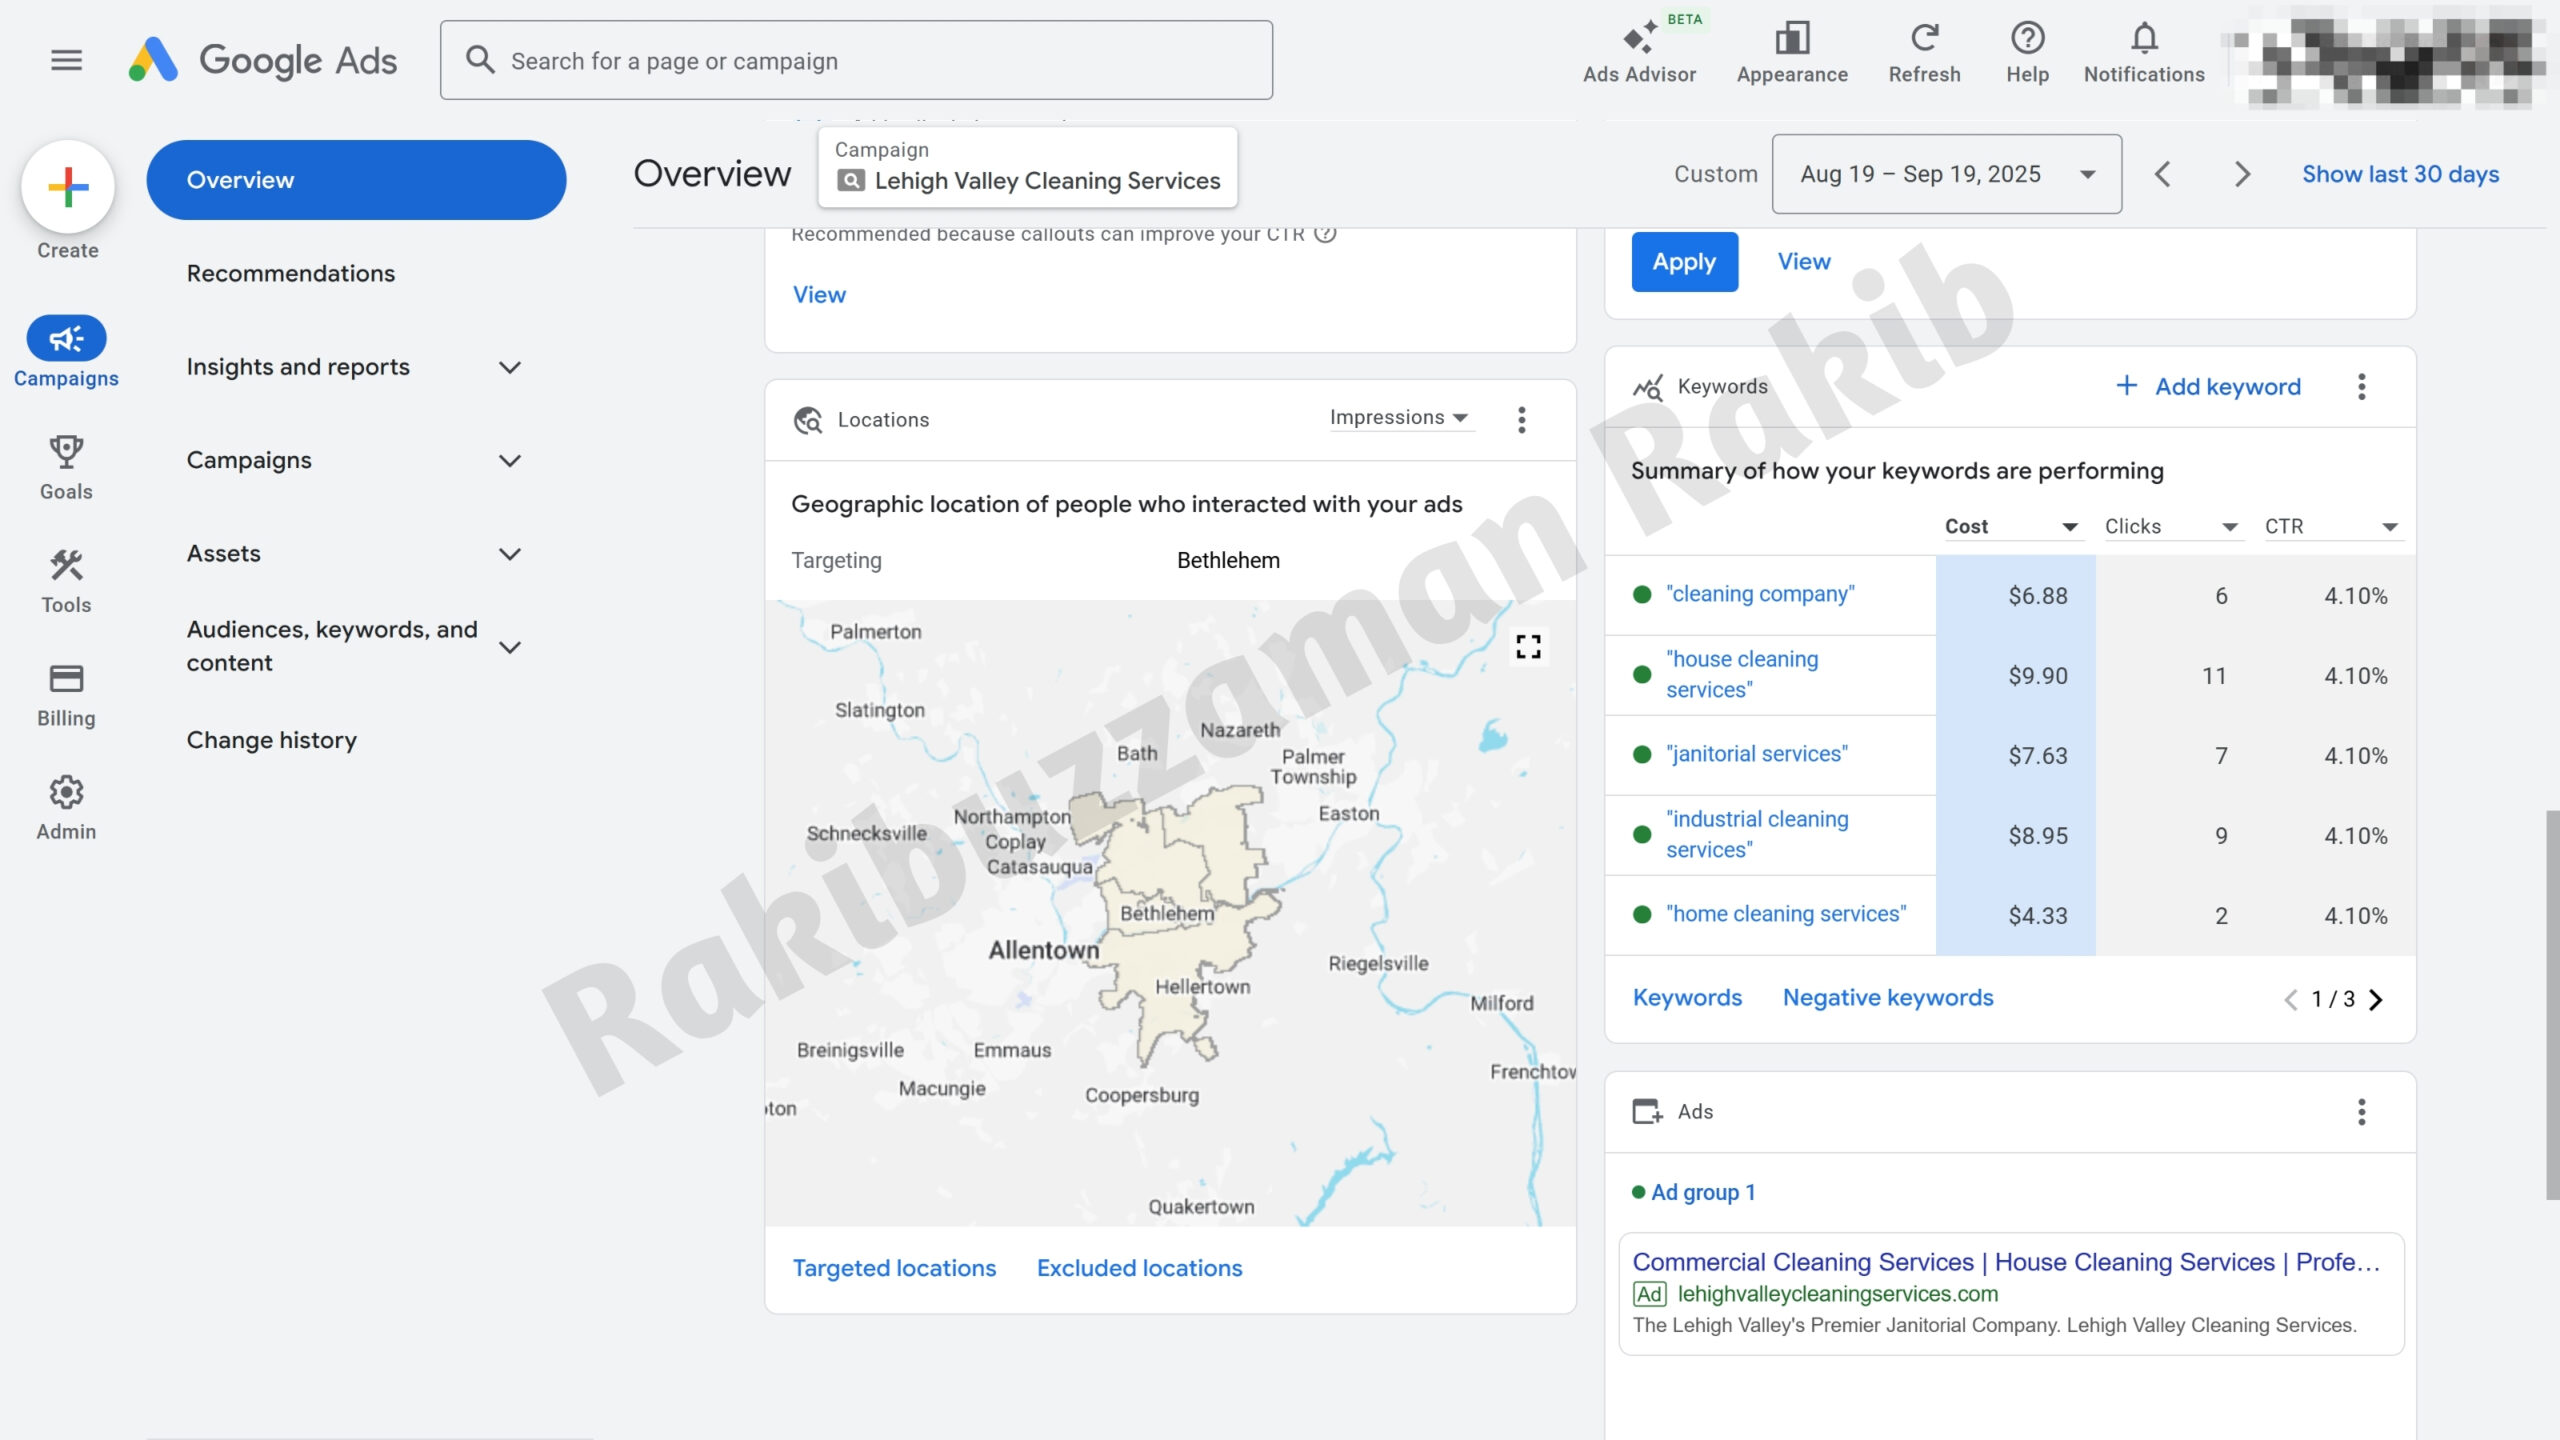Switch to Negative keywords tab
This screenshot has height=1440, width=2560.
[1887, 998]
